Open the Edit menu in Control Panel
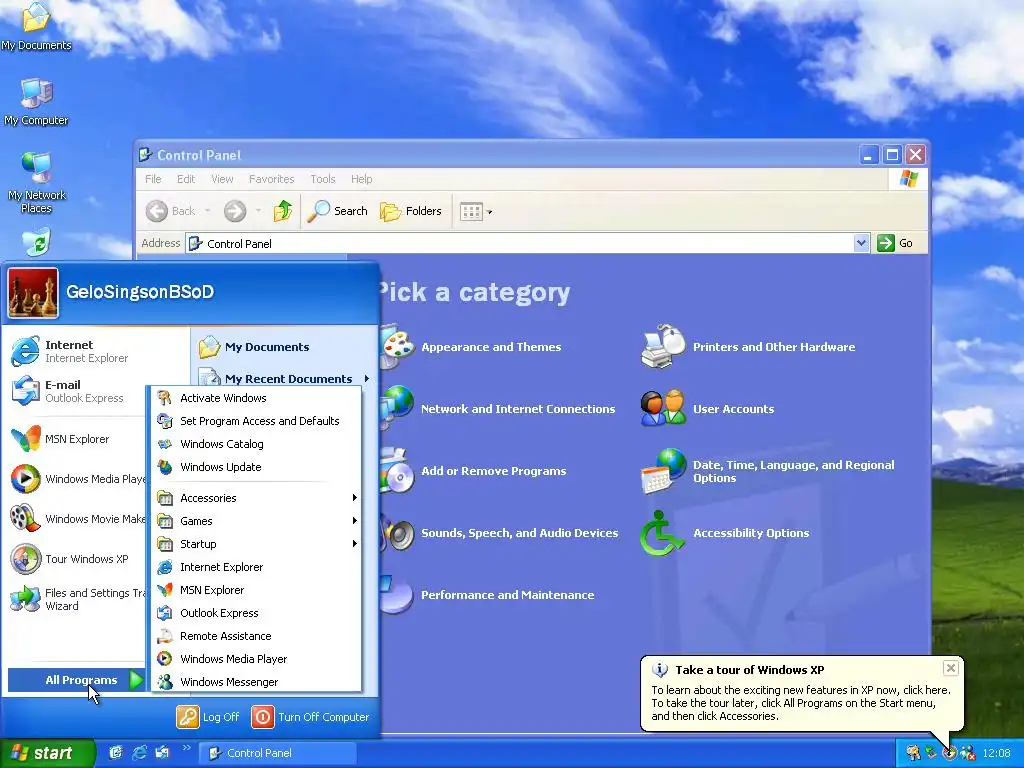Screen dimensions: 1024x768 (x=186, y=179)
